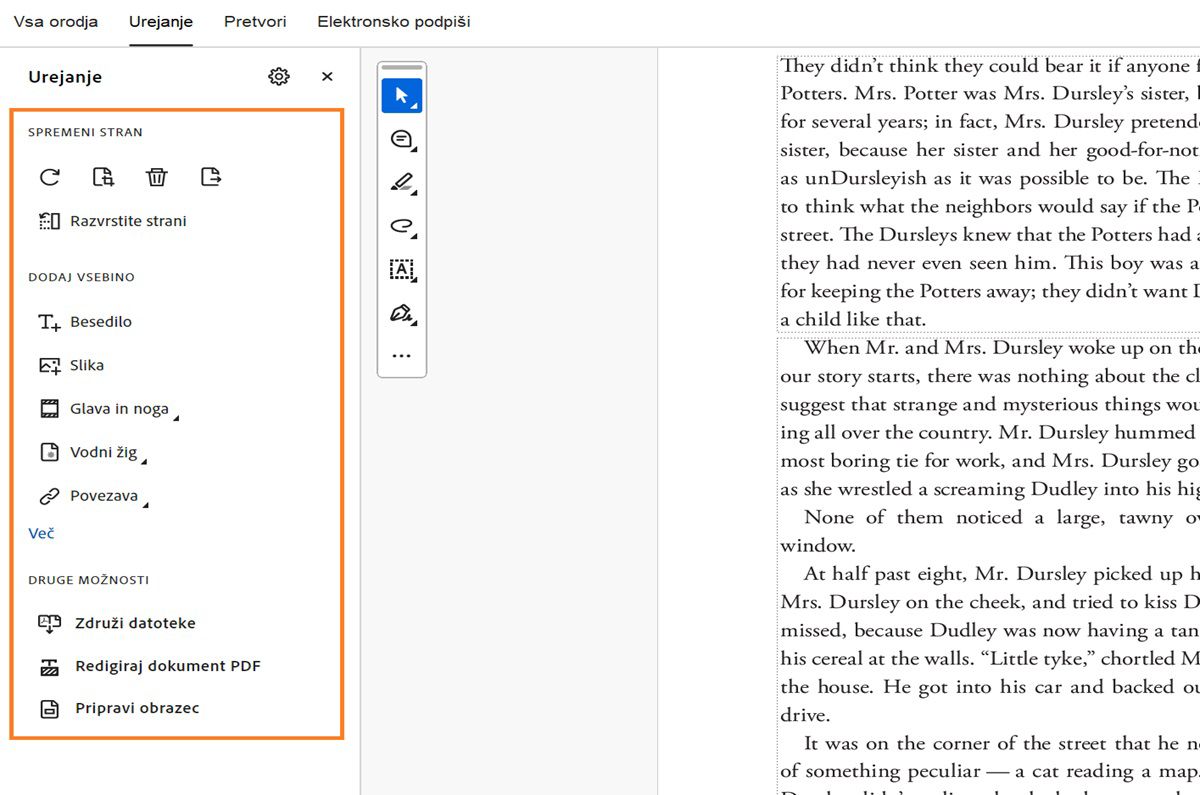Click text paragraph starting 'They didn't think'

(989, 192)
